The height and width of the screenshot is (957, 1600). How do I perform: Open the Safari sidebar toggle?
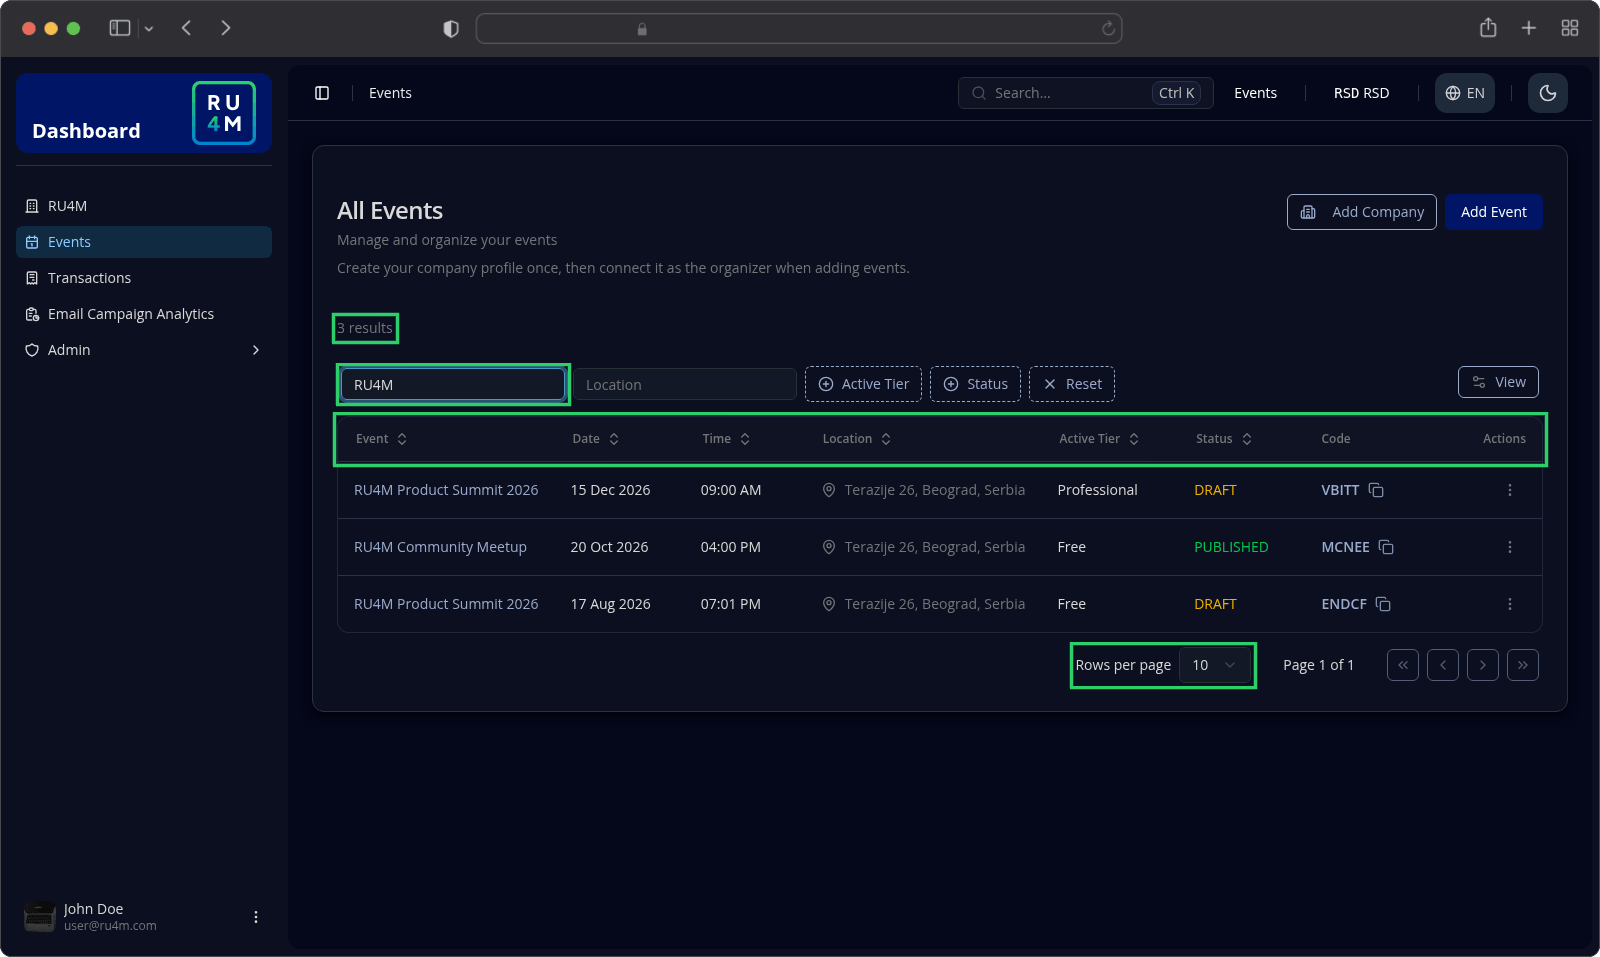point(120,28)
